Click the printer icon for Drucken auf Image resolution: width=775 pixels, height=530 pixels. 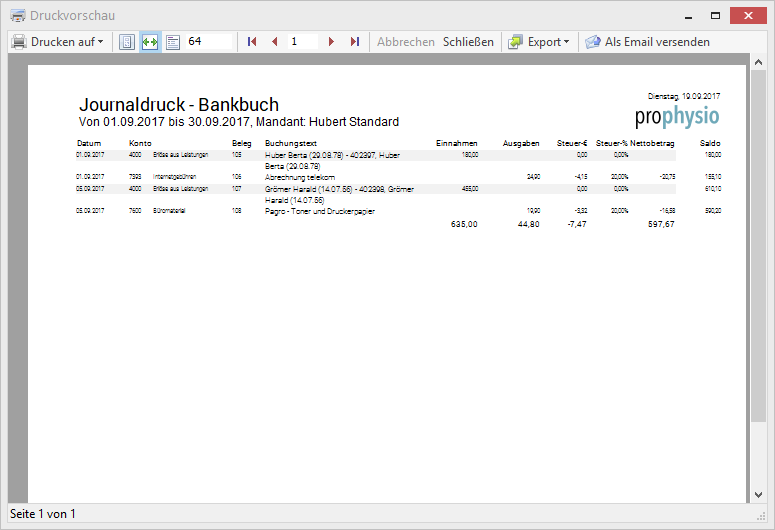click(19, 42)
